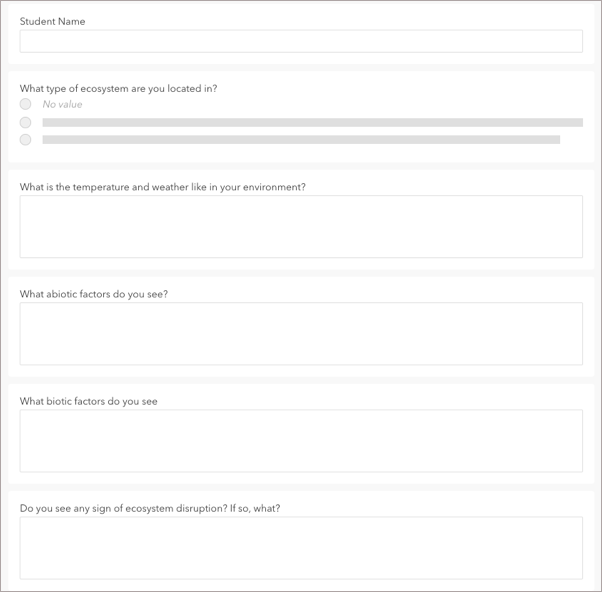Click the third ecosystem option's gray placeholder bar

(300, 140)
